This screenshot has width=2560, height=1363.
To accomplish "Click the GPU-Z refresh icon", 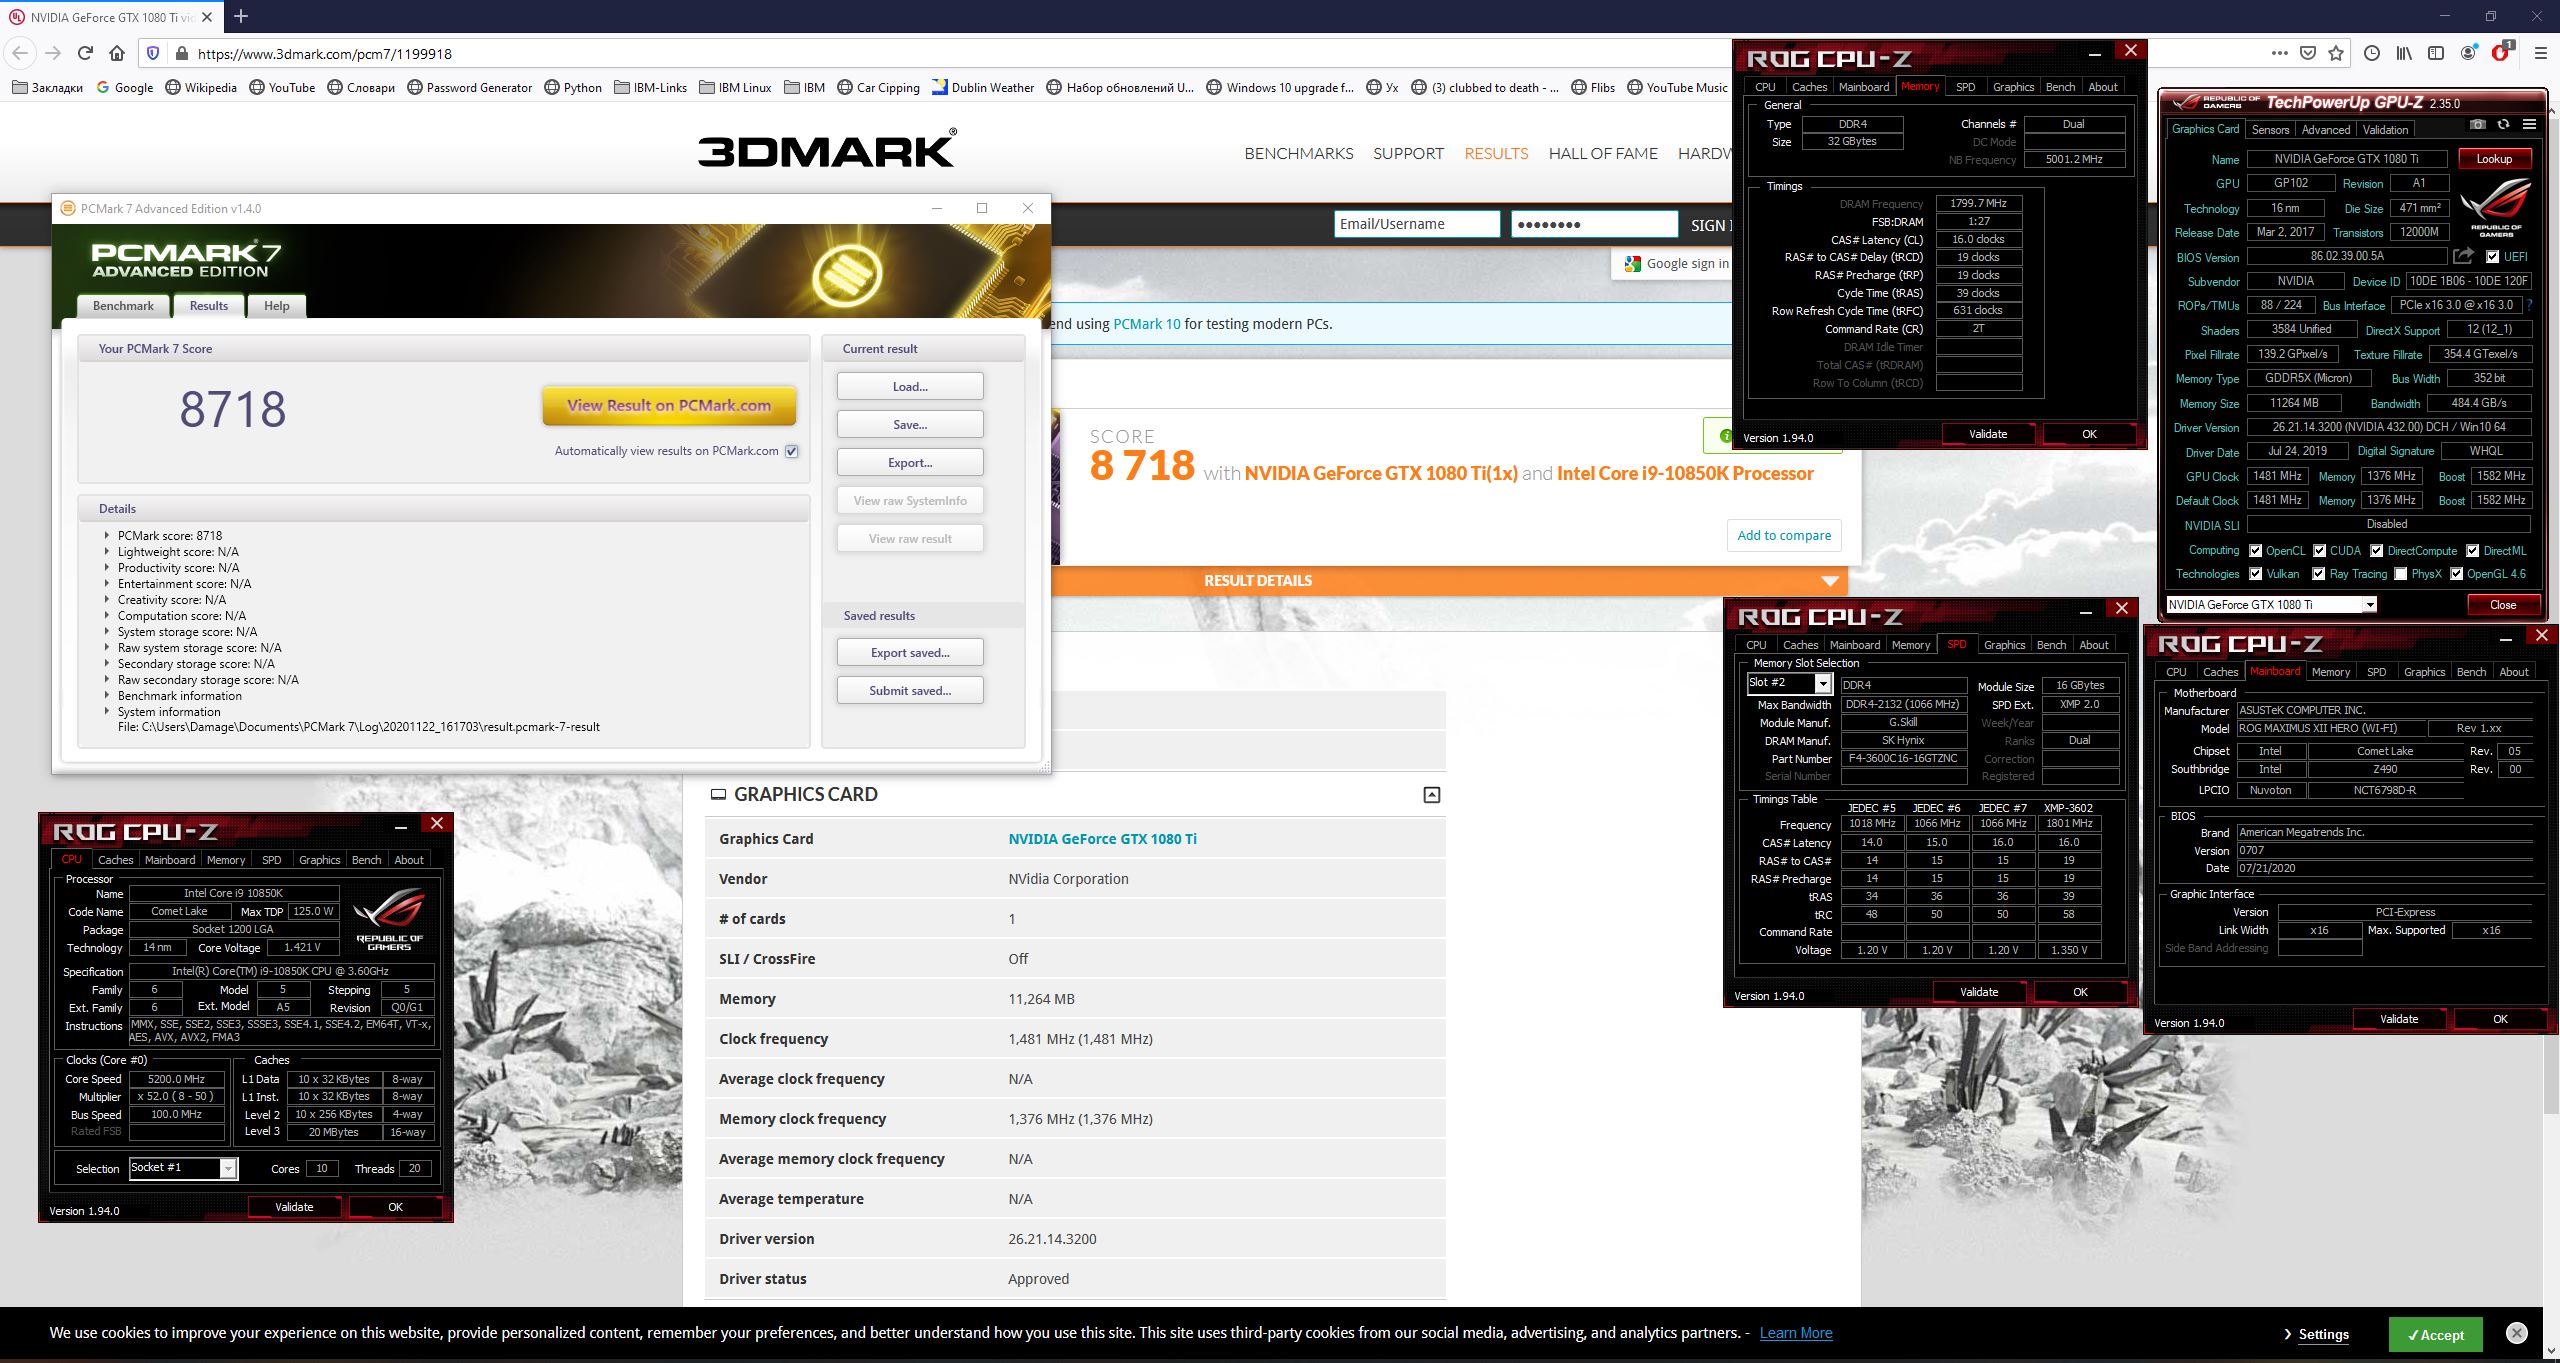I will tap(2503, 125).
